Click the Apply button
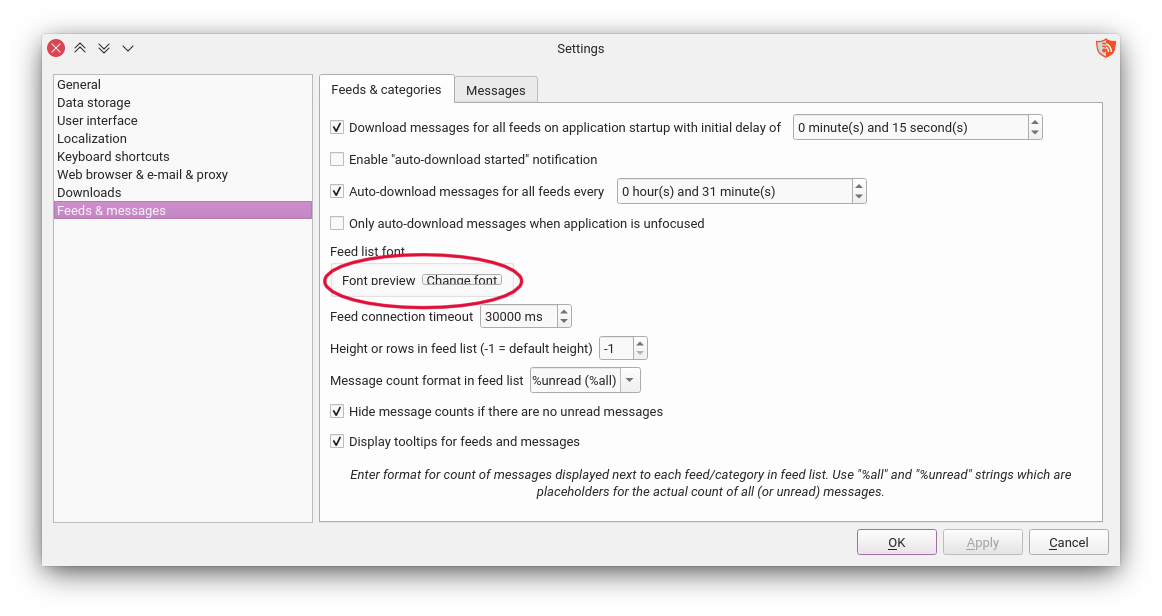Viewport: 1162px width, 616px height. 983,543
